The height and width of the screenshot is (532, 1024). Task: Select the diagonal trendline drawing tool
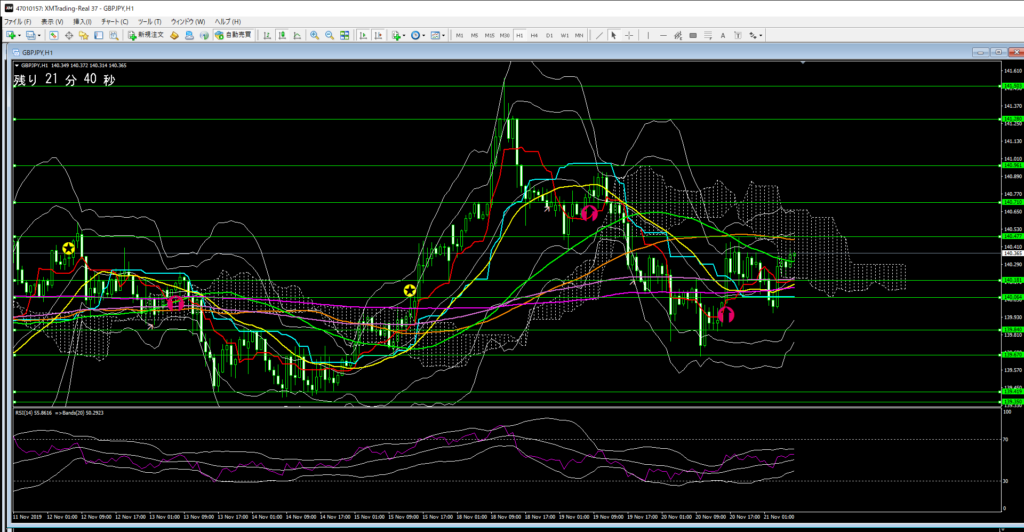(599, 35)
